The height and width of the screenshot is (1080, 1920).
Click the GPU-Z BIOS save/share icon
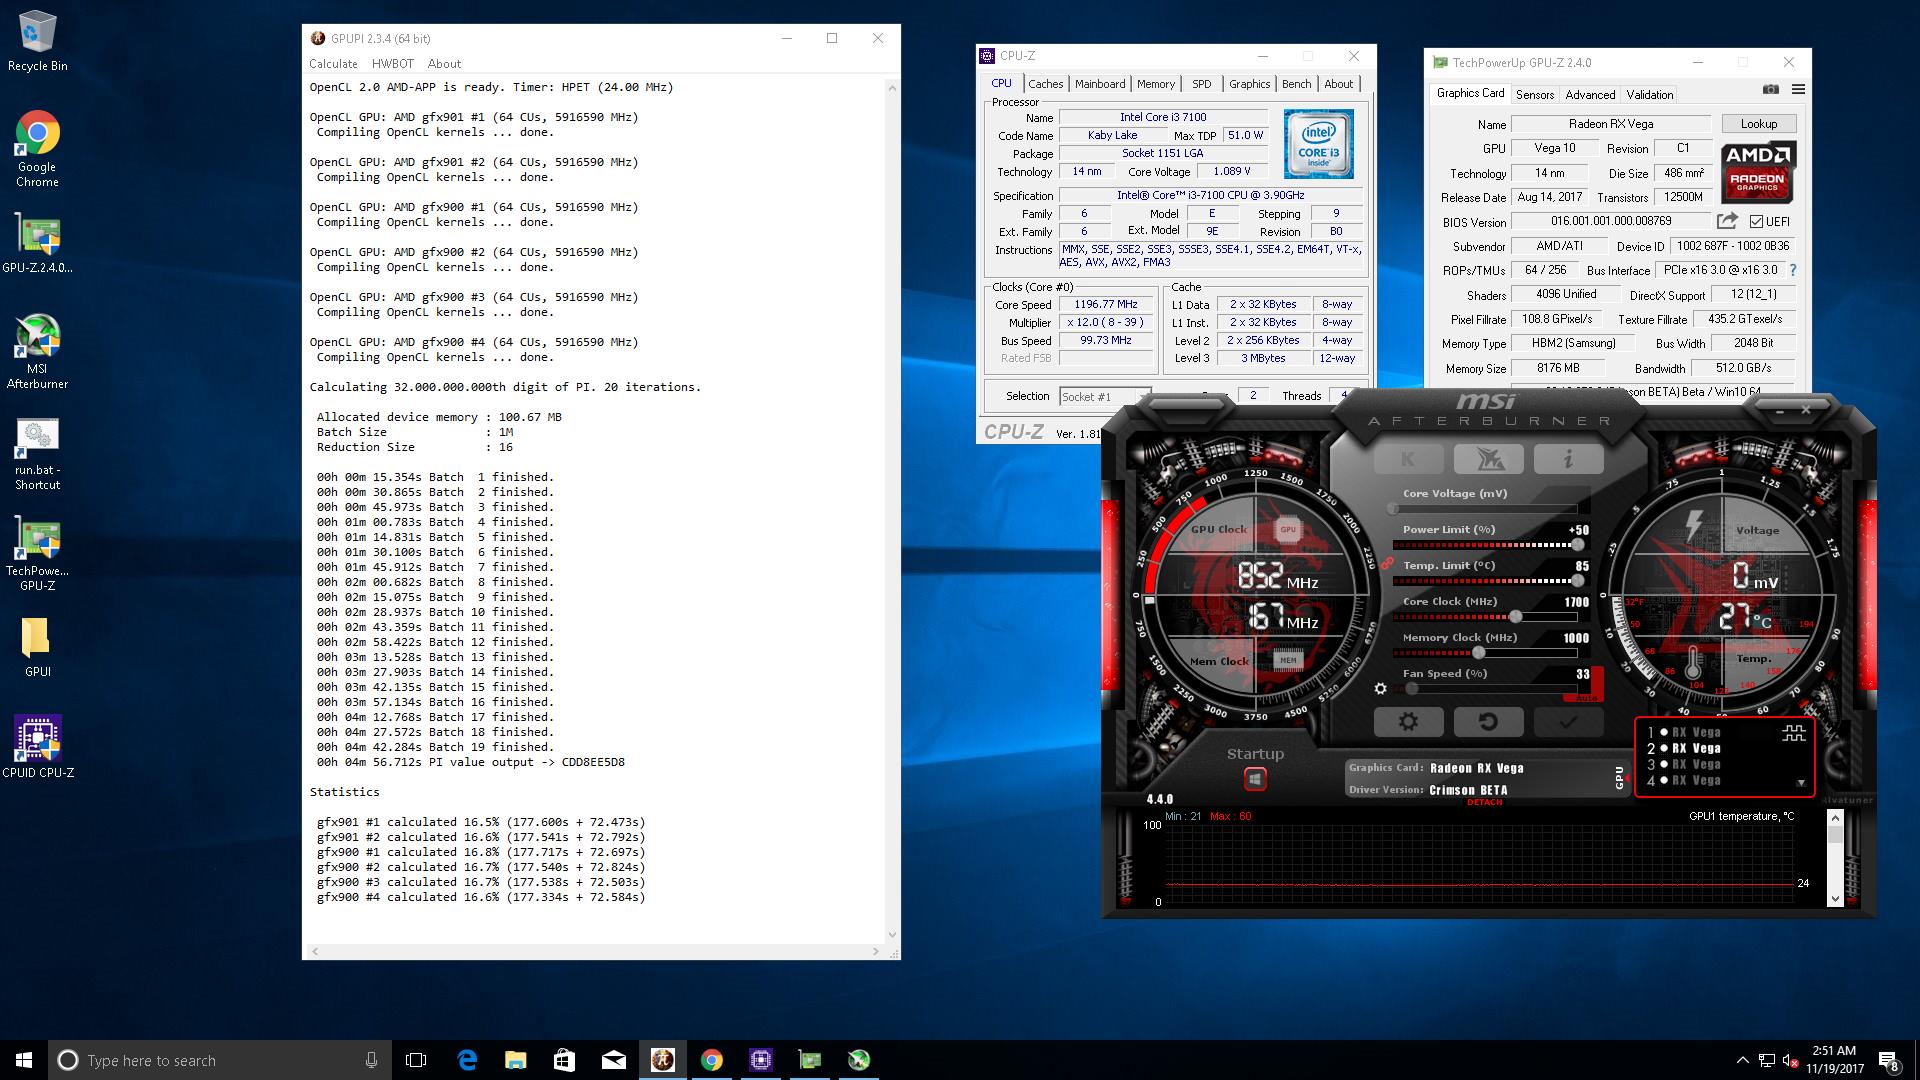point(1727,221)
